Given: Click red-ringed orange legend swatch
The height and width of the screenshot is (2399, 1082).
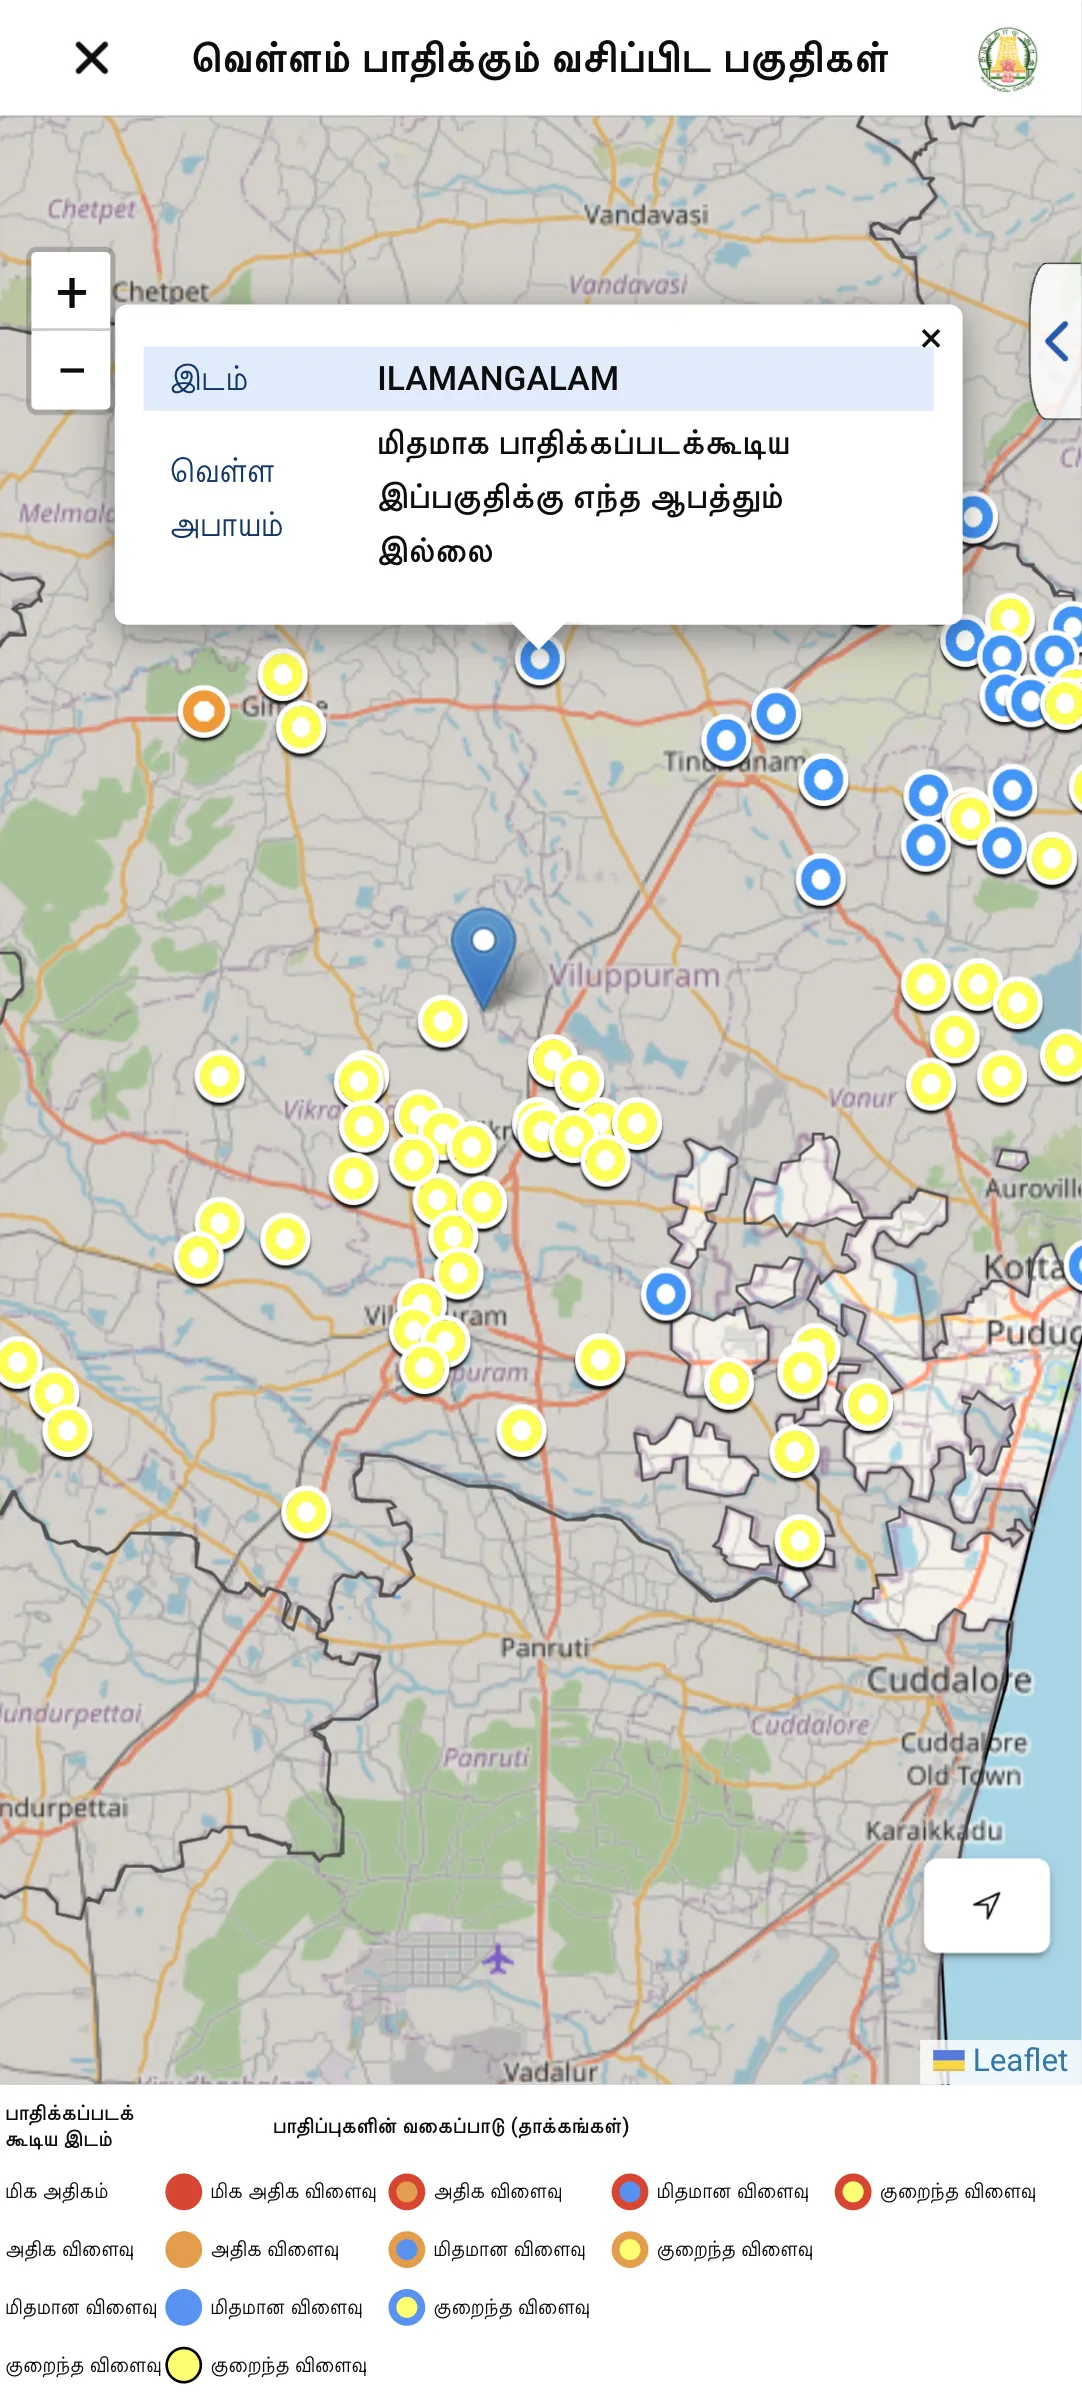Looking at the screenshot, I should click(407, 2192).
